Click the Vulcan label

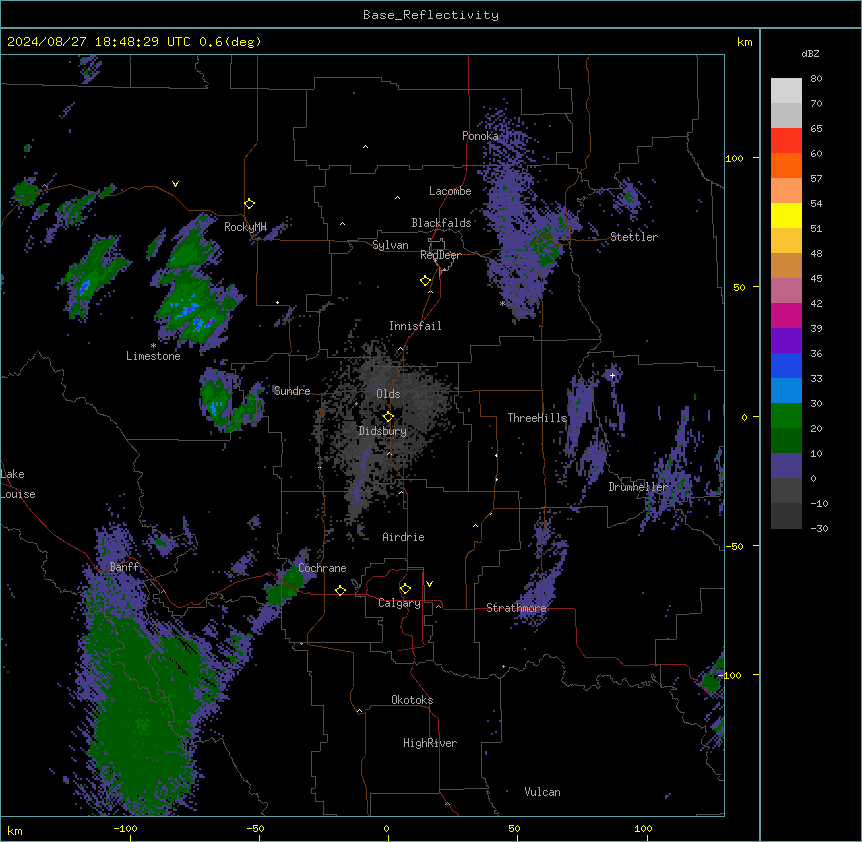click(543, 792)
